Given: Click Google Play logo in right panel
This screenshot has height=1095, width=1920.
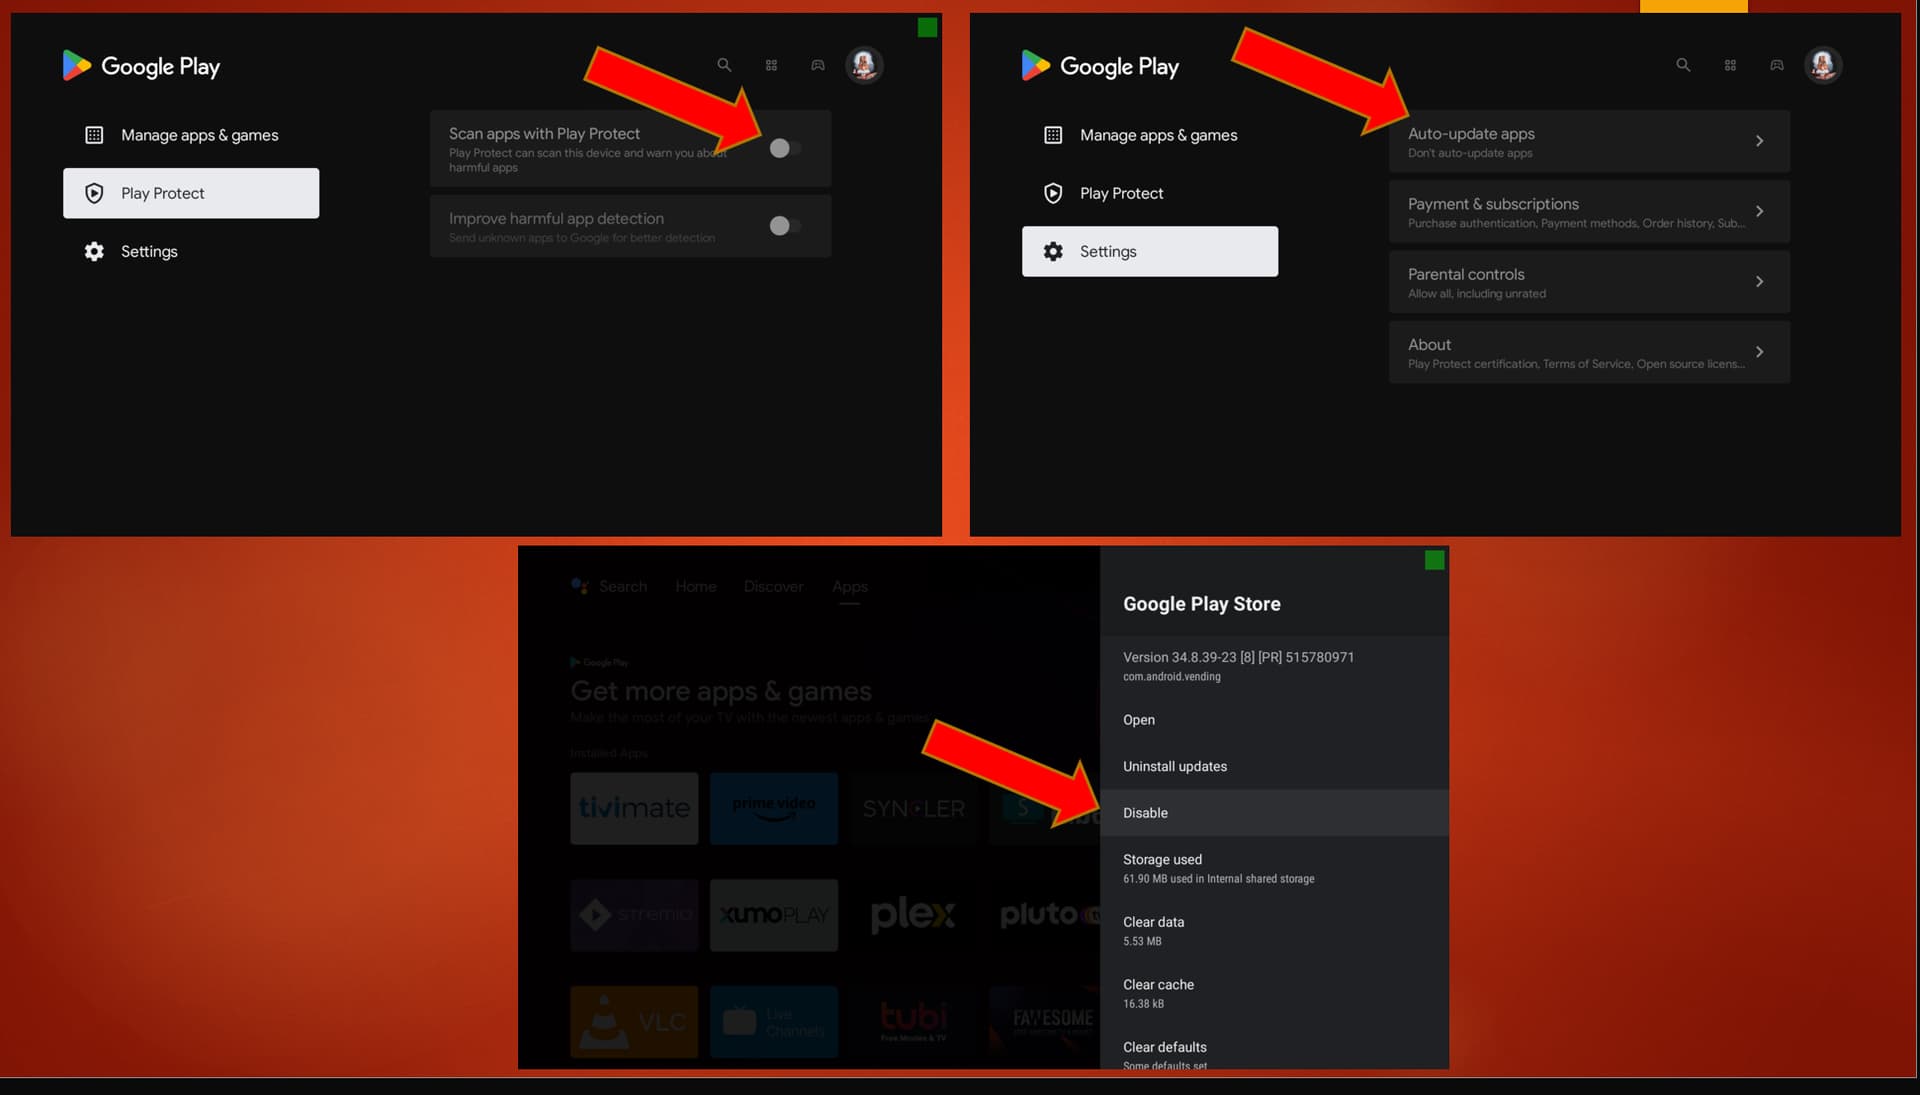Looking at the screenshot, I should (1100, 66).
